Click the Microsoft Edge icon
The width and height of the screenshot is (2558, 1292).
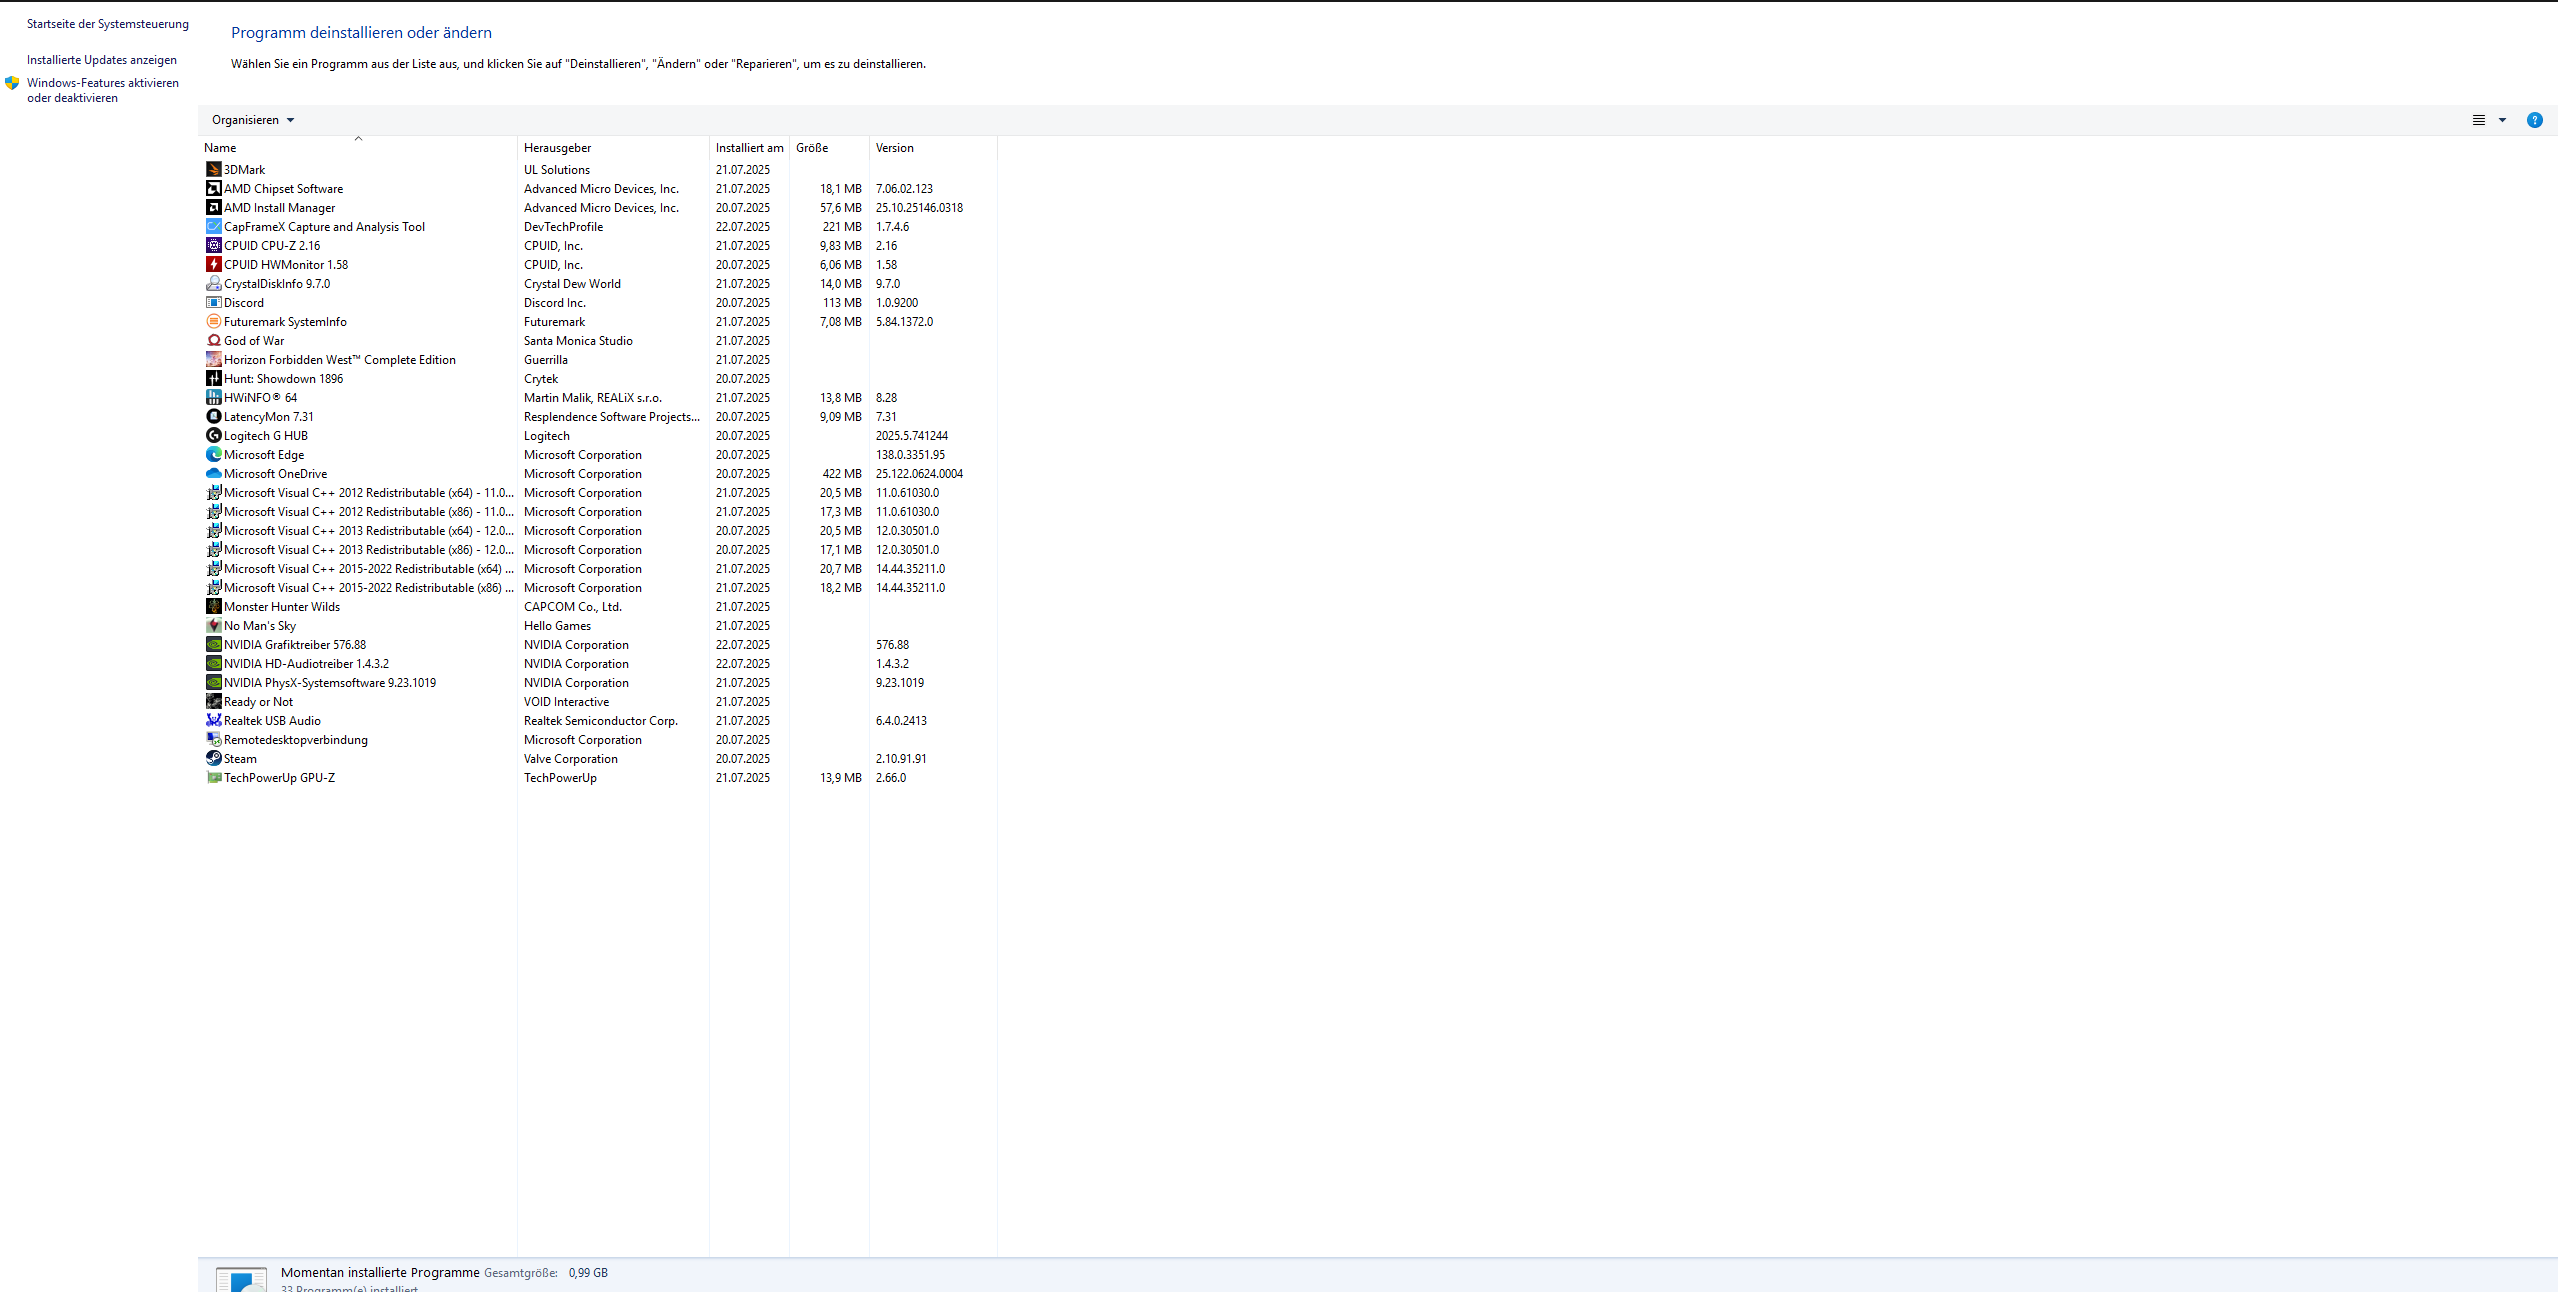click(213, 454)
